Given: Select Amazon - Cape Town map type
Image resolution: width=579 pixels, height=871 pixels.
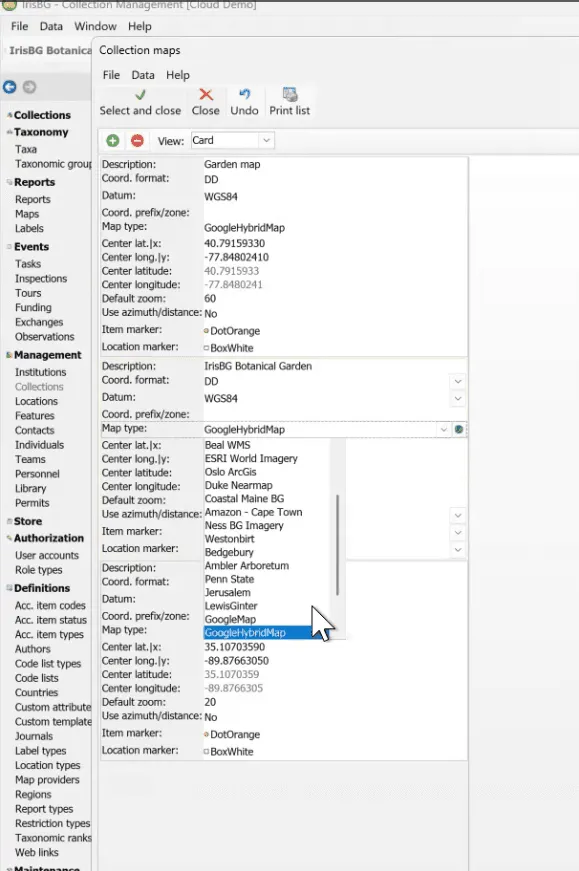Looking at the screenshot, I should click(253, 512).
